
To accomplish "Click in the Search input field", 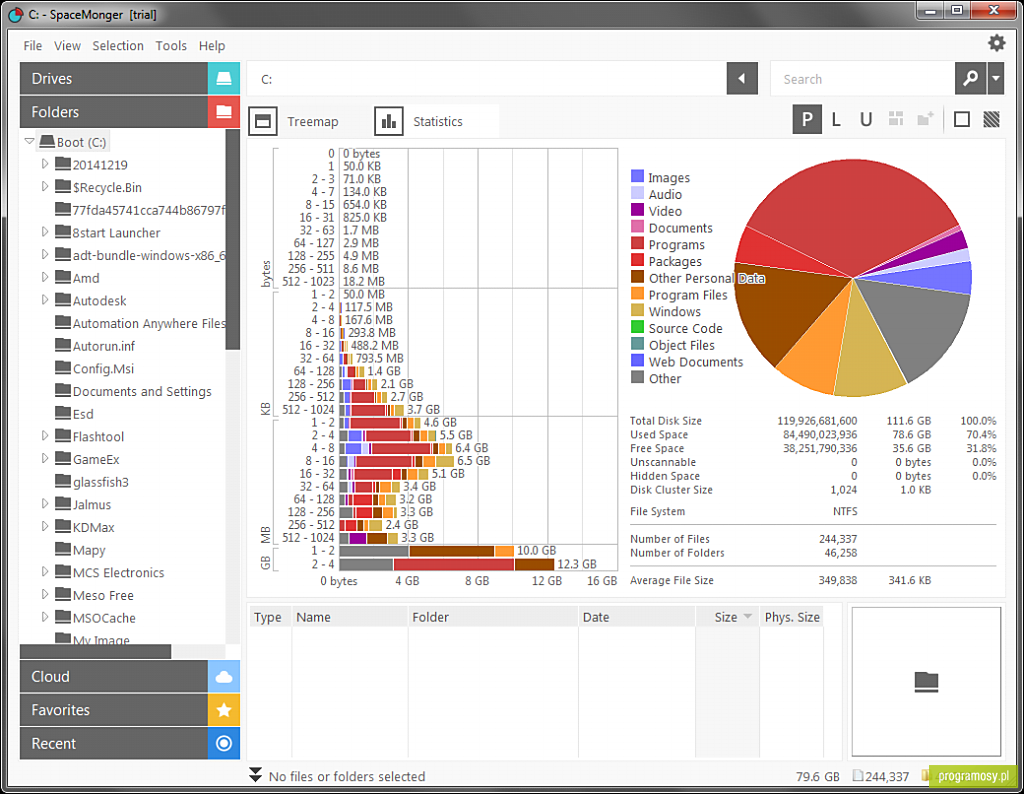I will pos(862,79).
